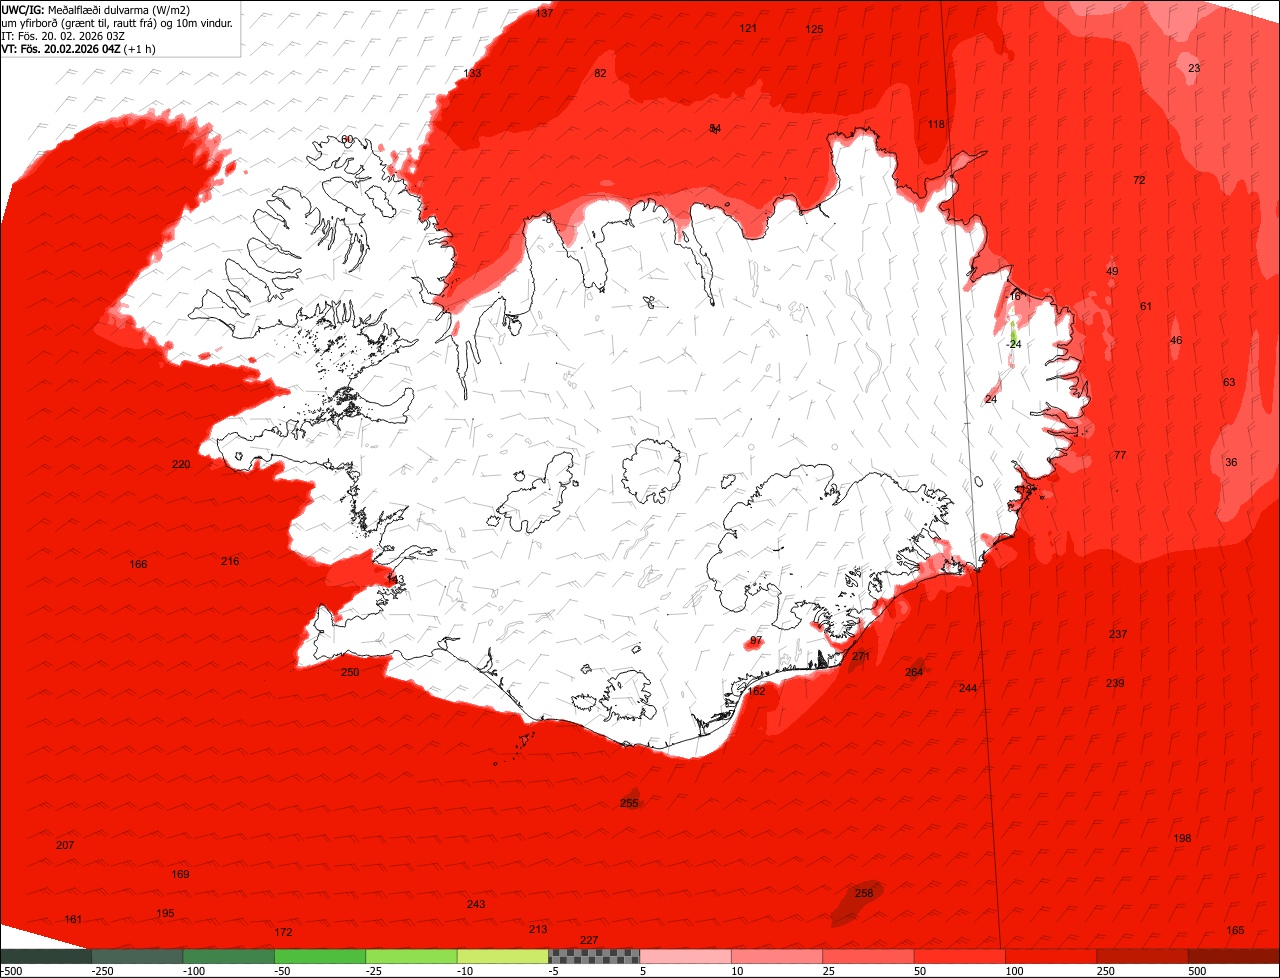This screenshot has height=978, width=1280.
Task: Click the negative value -16 in east Iceland
Action: point(1013,296)
